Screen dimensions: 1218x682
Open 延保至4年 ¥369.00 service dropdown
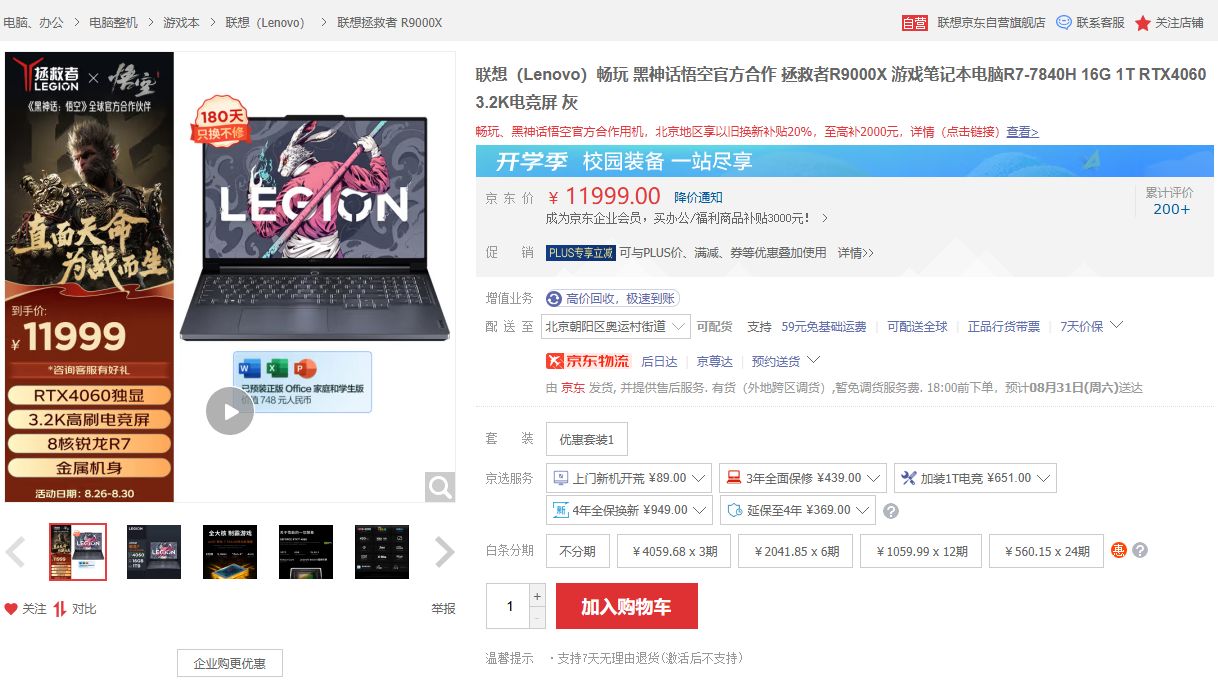coord(797,510)
